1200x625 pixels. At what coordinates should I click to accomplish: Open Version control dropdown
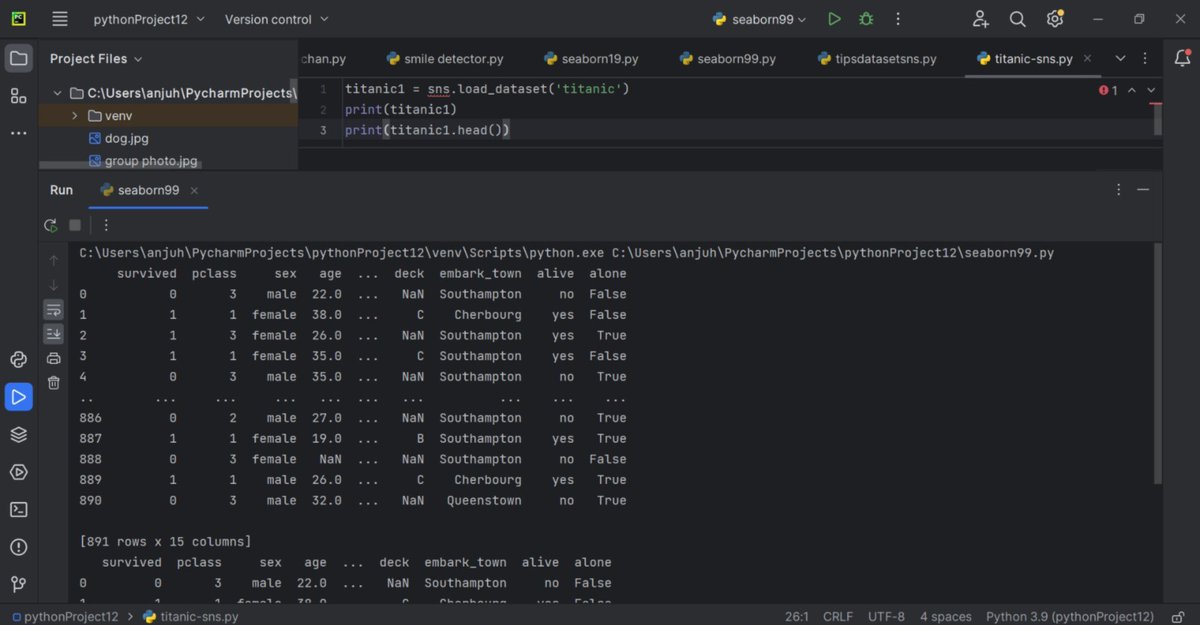click(x=277, y=19)
